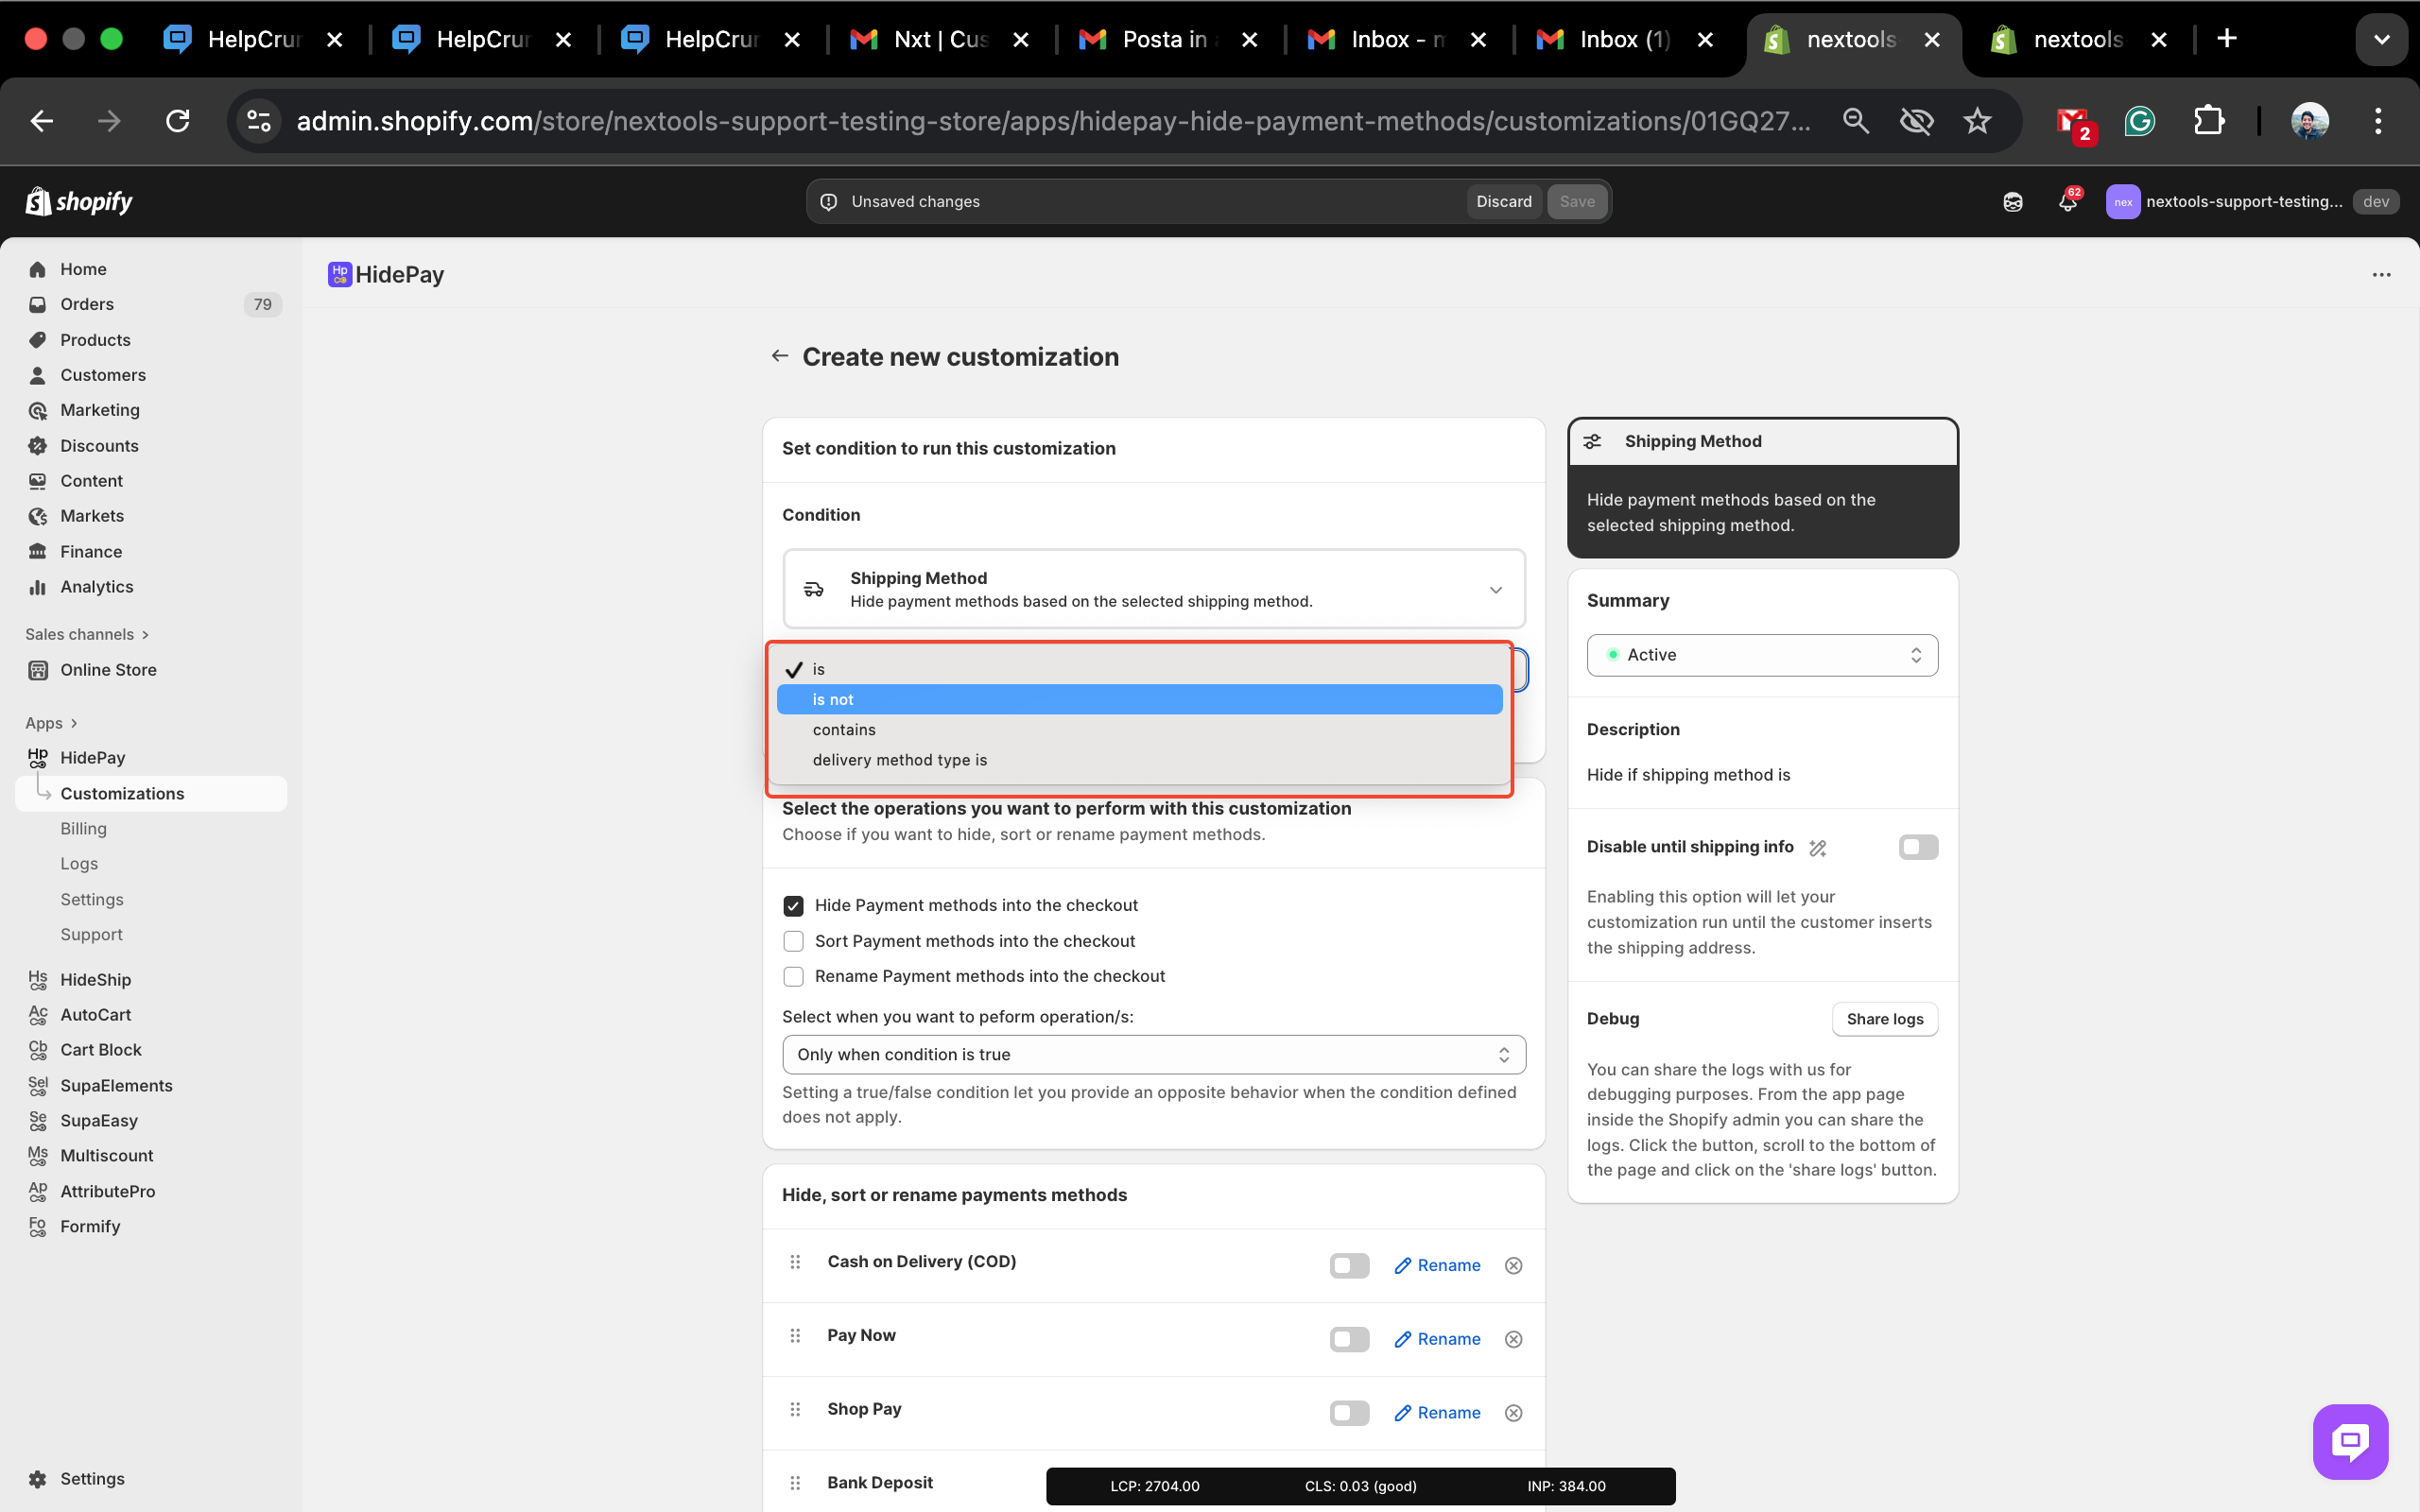Open the HidePay three-dots menu

click(x=2381, y=275)
